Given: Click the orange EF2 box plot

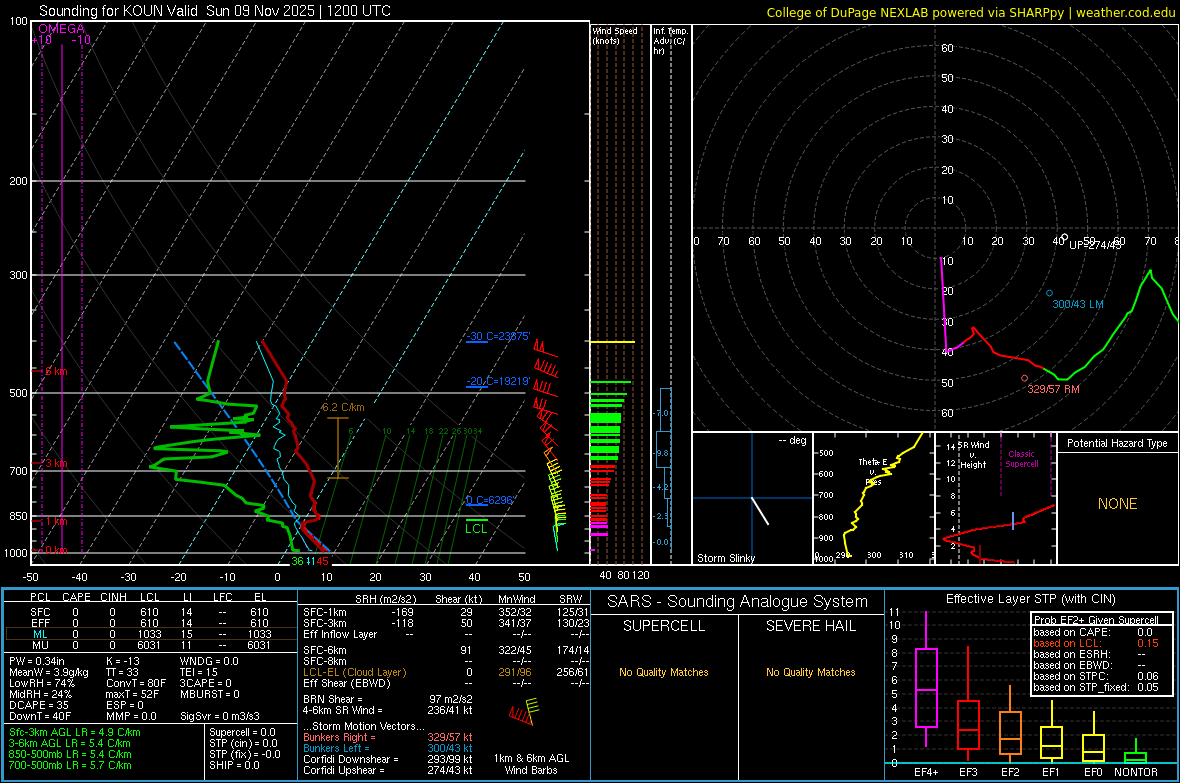Looking at the screenshot, I should tap(1010, 725).
